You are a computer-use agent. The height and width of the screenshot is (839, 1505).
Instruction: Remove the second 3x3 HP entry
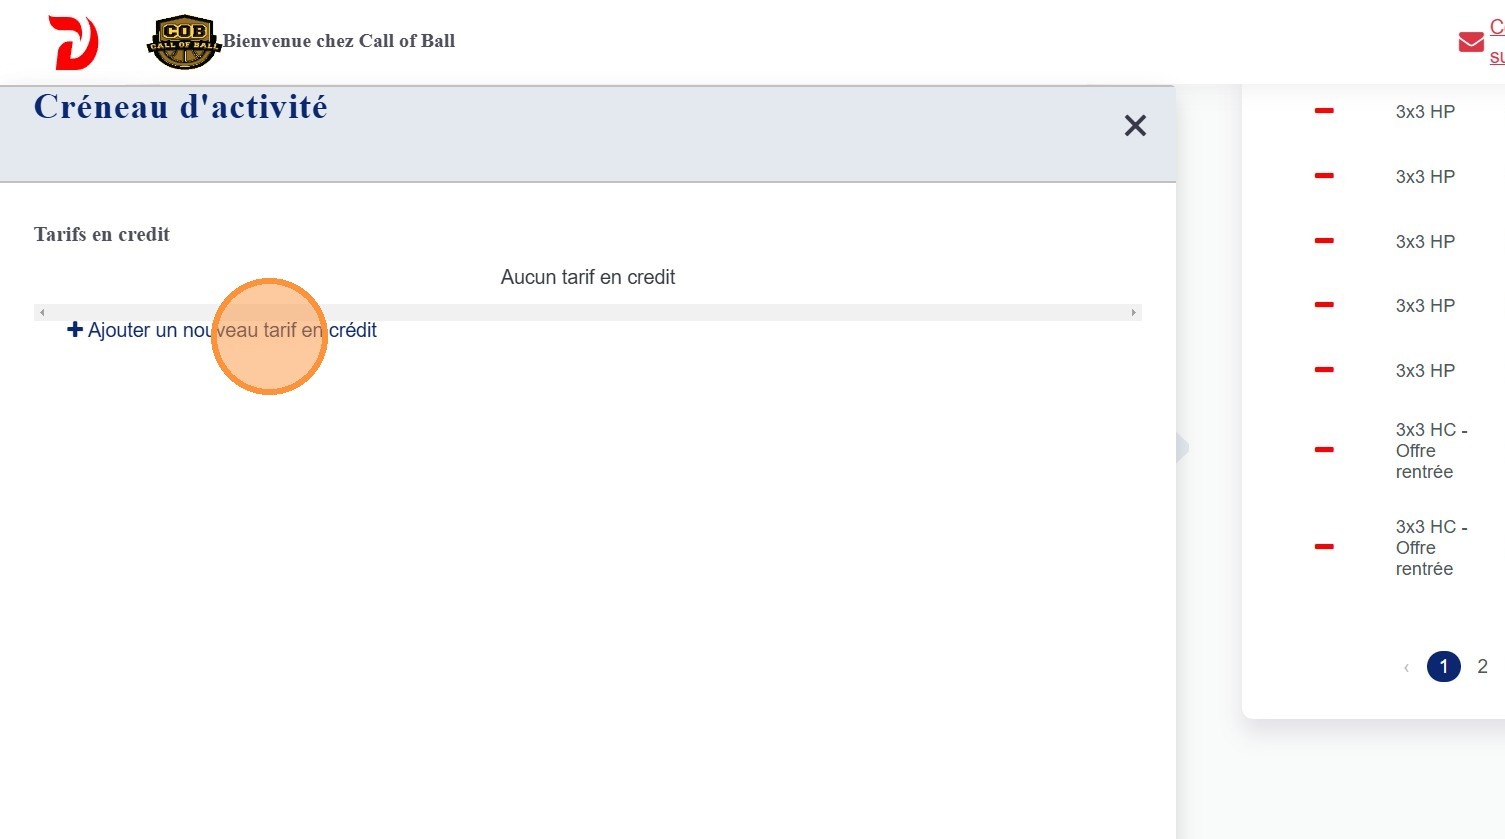(x=1324, y=176)
